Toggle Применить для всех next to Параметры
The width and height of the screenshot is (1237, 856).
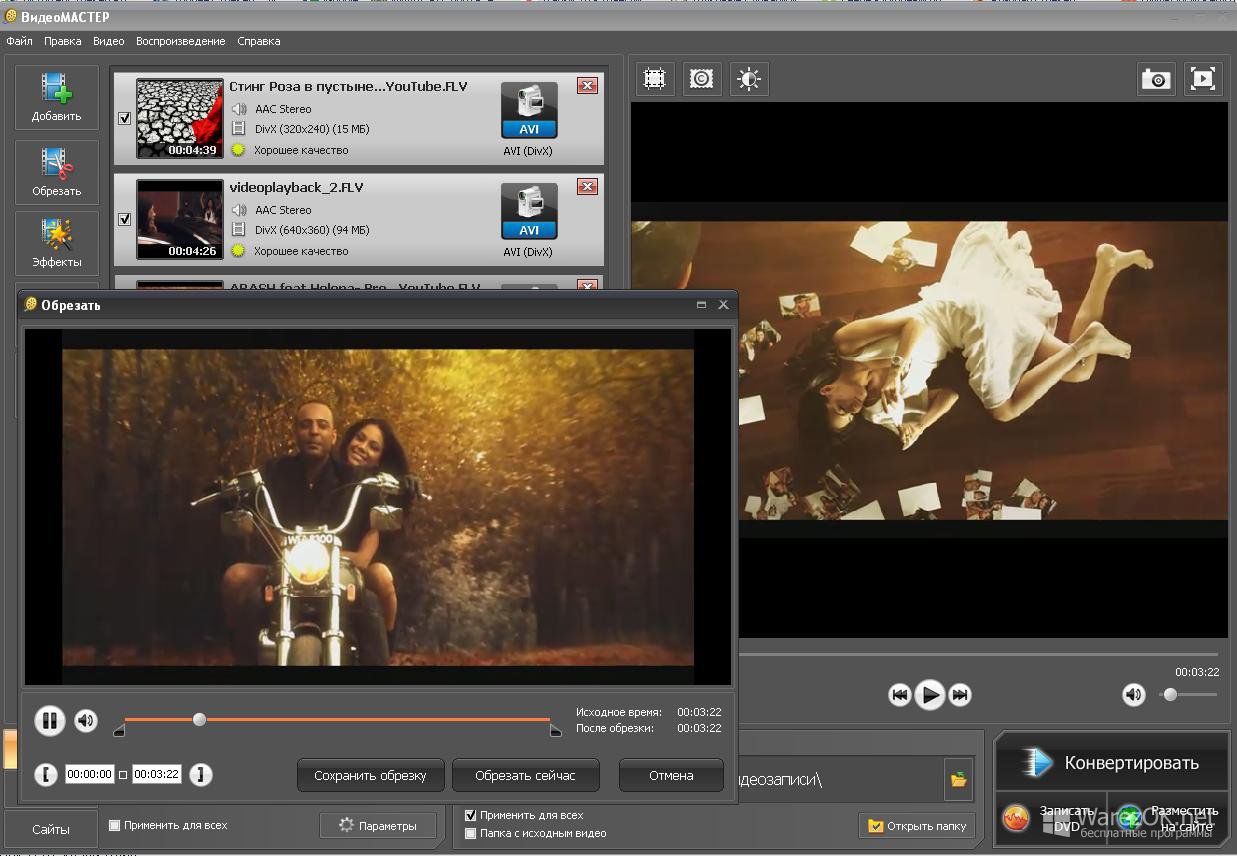pyautogui.click(x=114, y=825)
